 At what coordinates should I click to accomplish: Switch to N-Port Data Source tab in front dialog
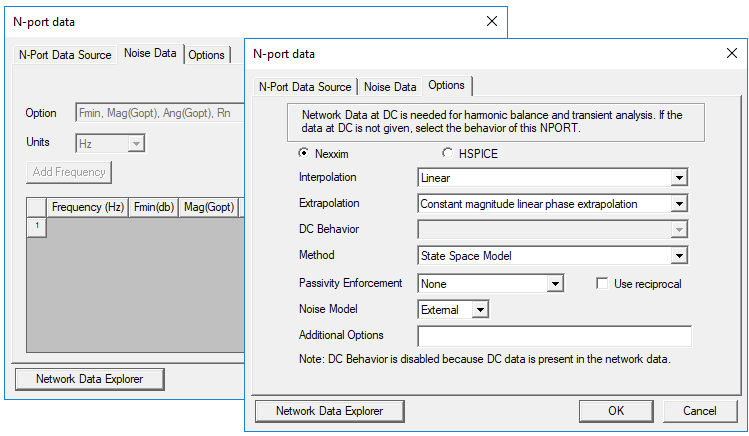(305, 87)
